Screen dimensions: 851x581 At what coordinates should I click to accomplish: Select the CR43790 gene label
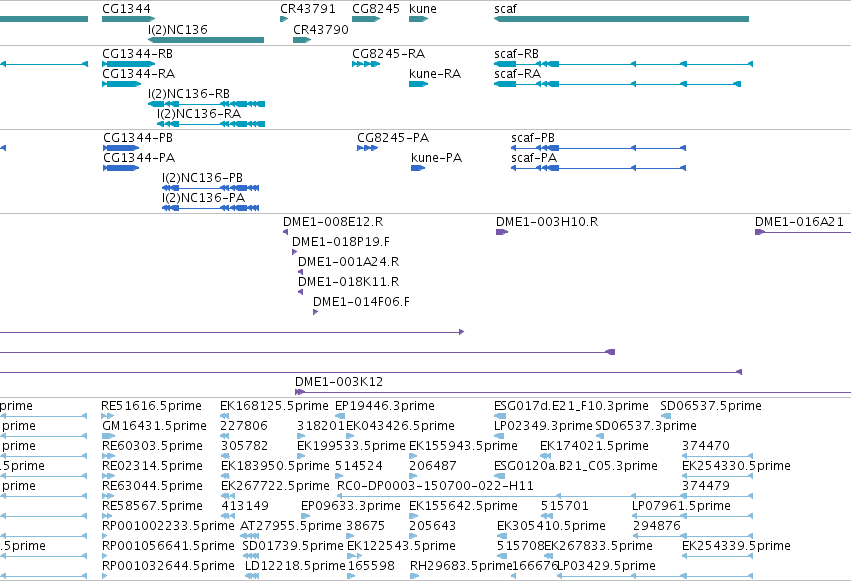tap(321, 29)
